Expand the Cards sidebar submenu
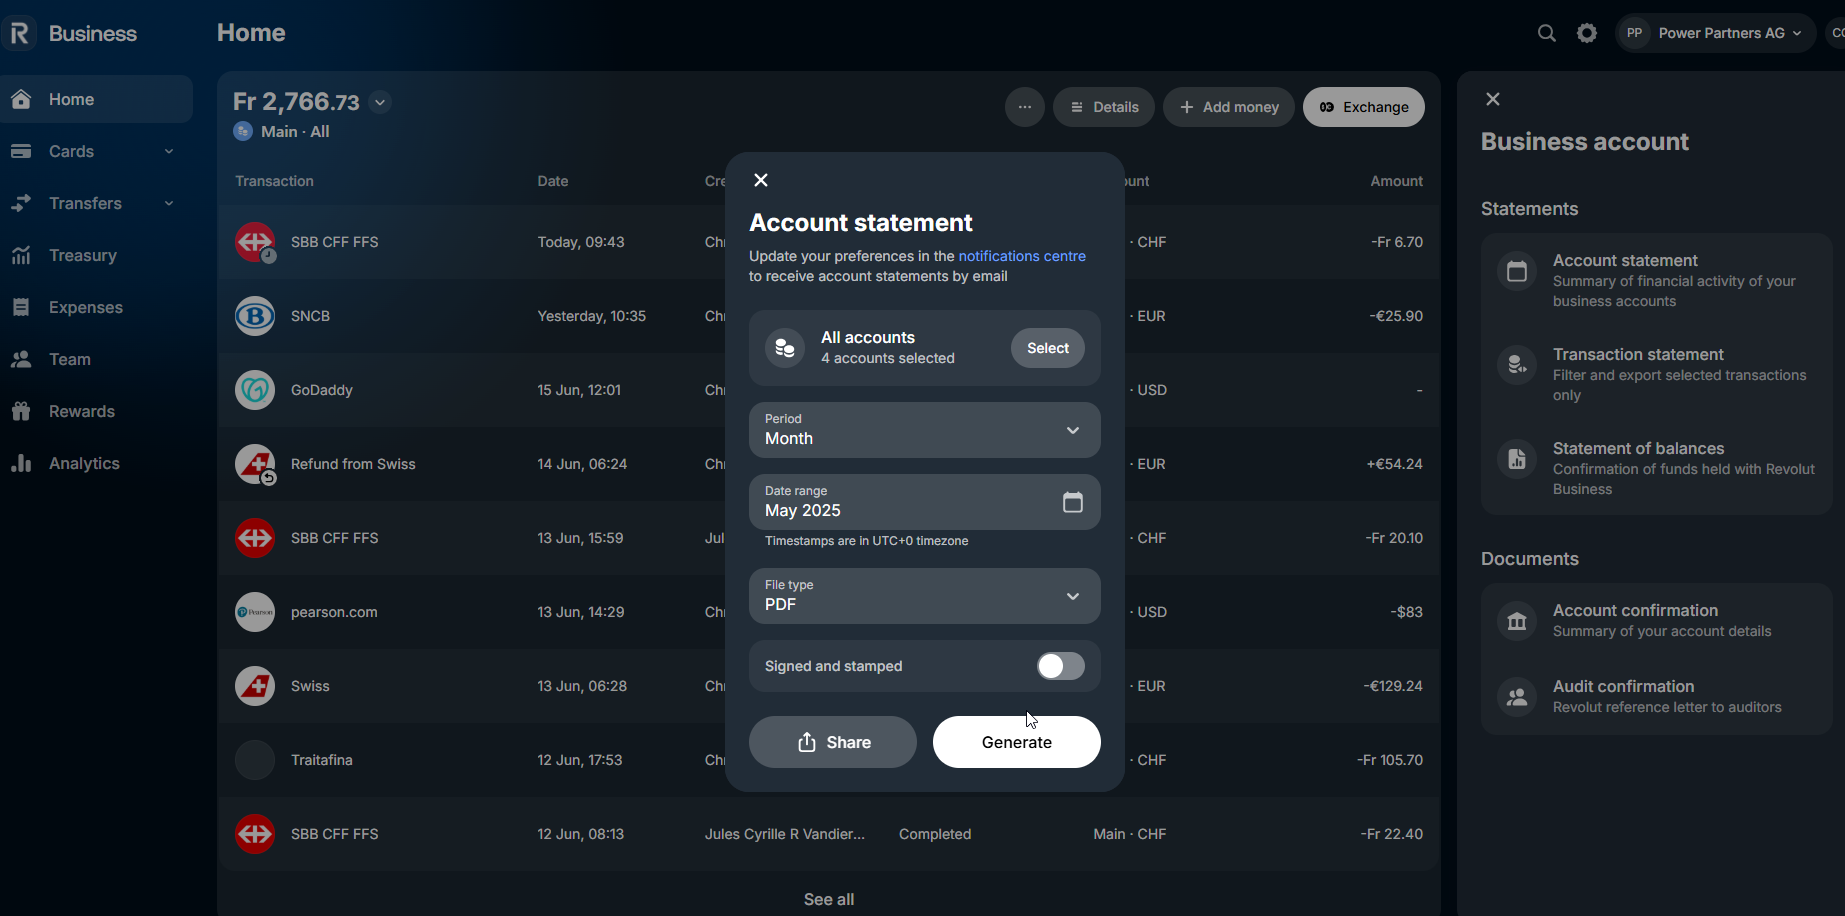This screenshot has width=1845, height=916. tap(169, 151)
